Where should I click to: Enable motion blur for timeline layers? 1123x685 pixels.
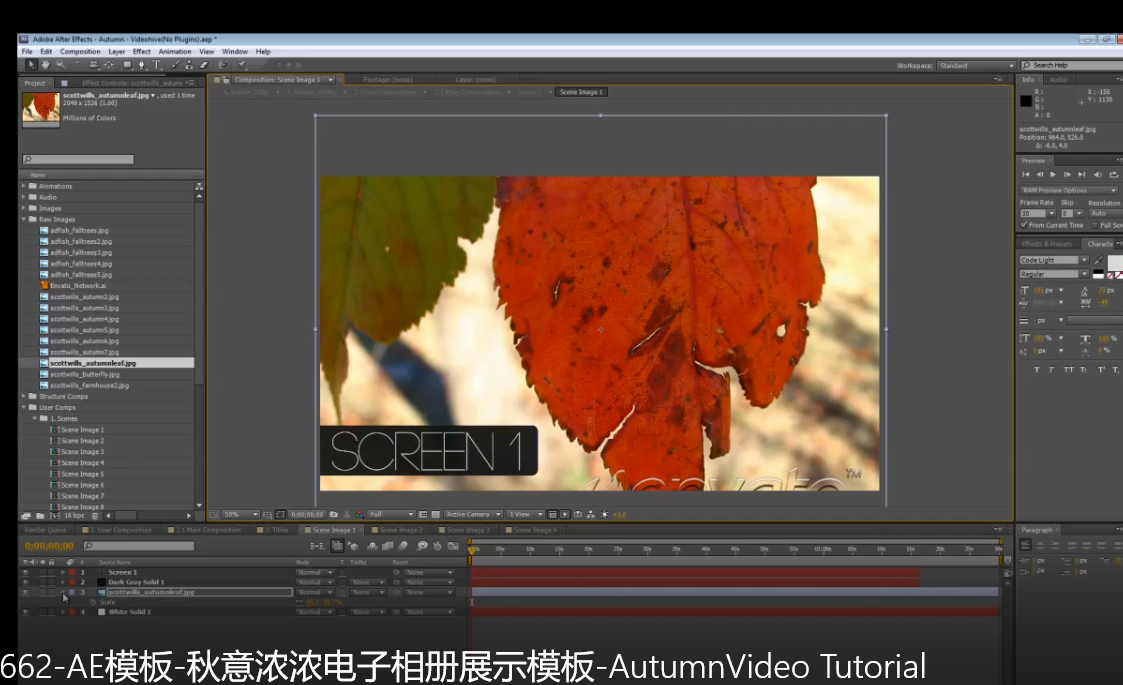coord(403,546)
